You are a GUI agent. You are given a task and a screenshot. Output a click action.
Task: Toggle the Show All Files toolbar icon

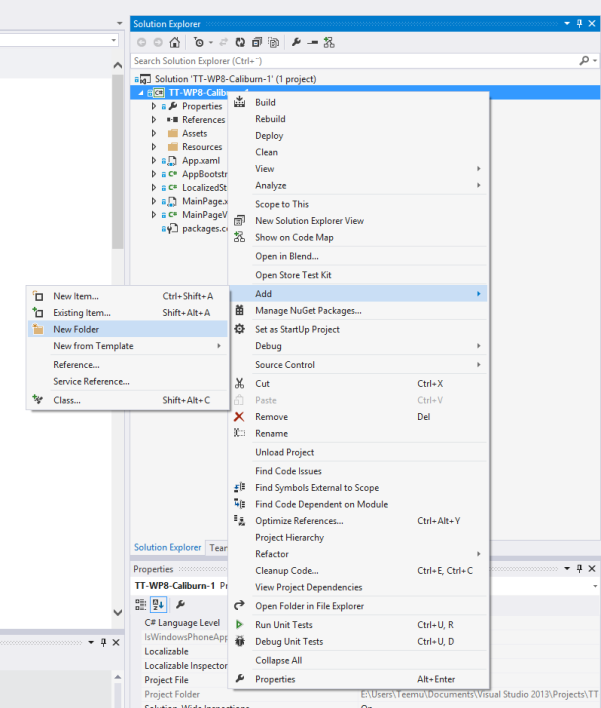coord(274,42)
